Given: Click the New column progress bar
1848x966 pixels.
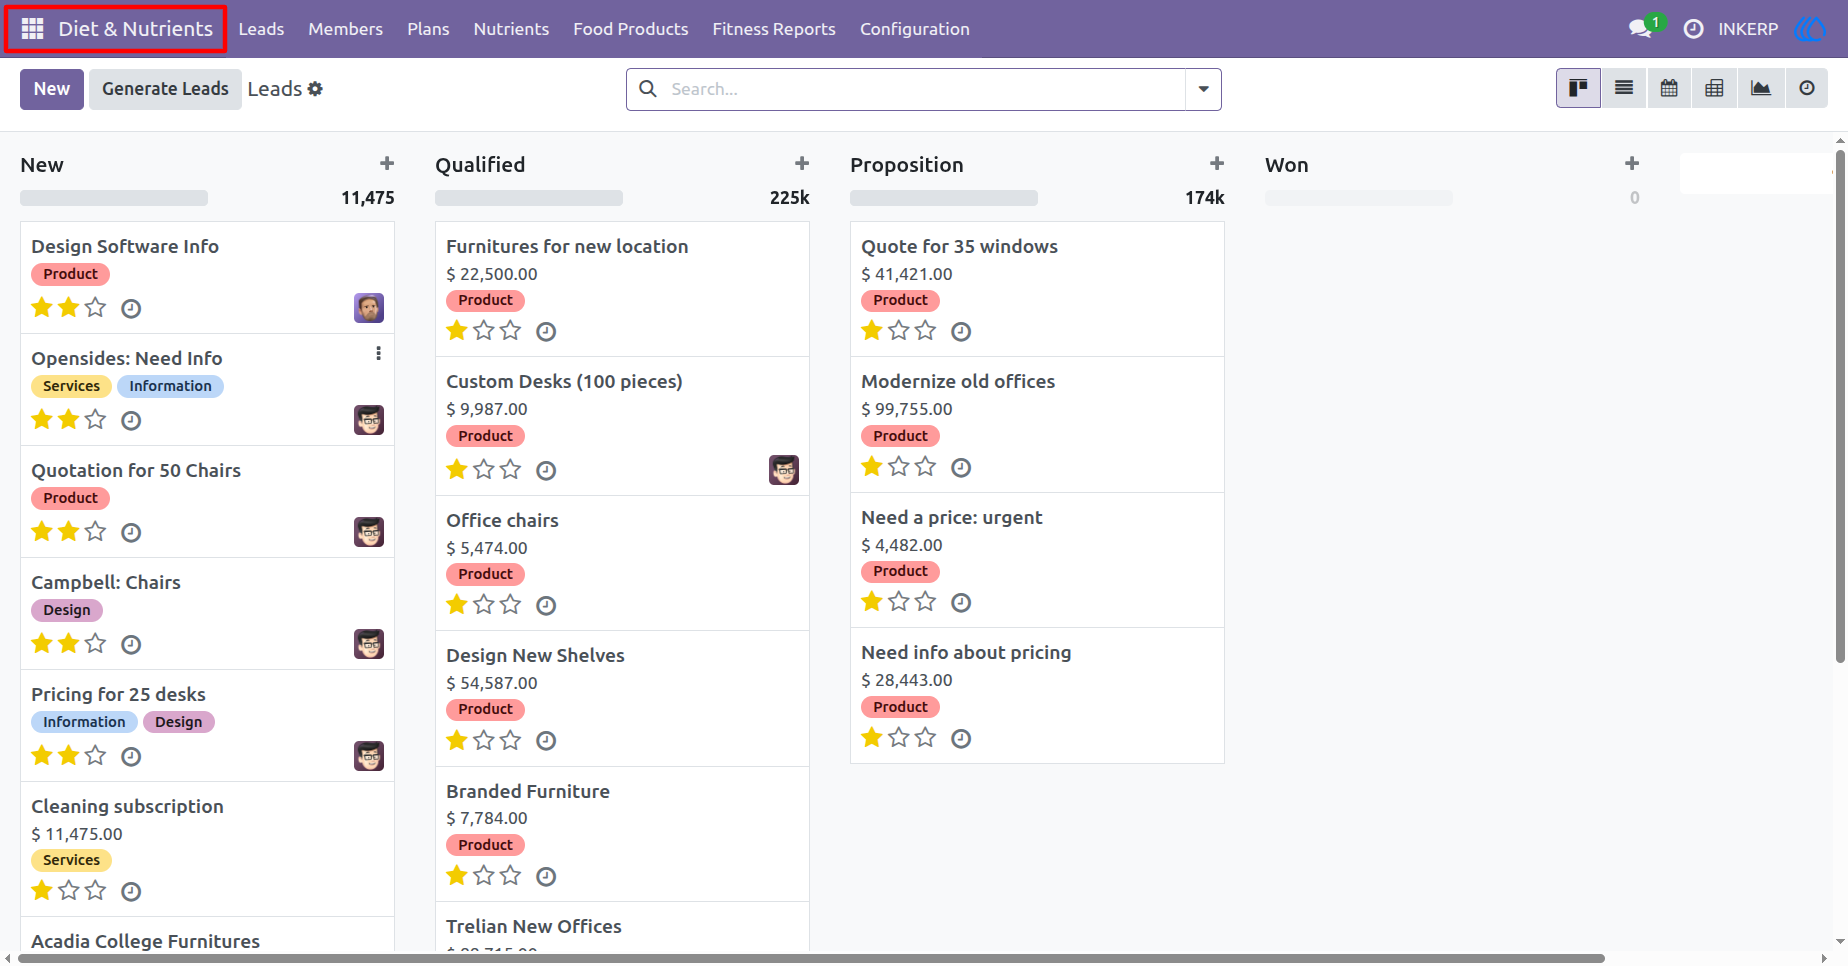Looking at the screenshot, I should pos(114,198).
